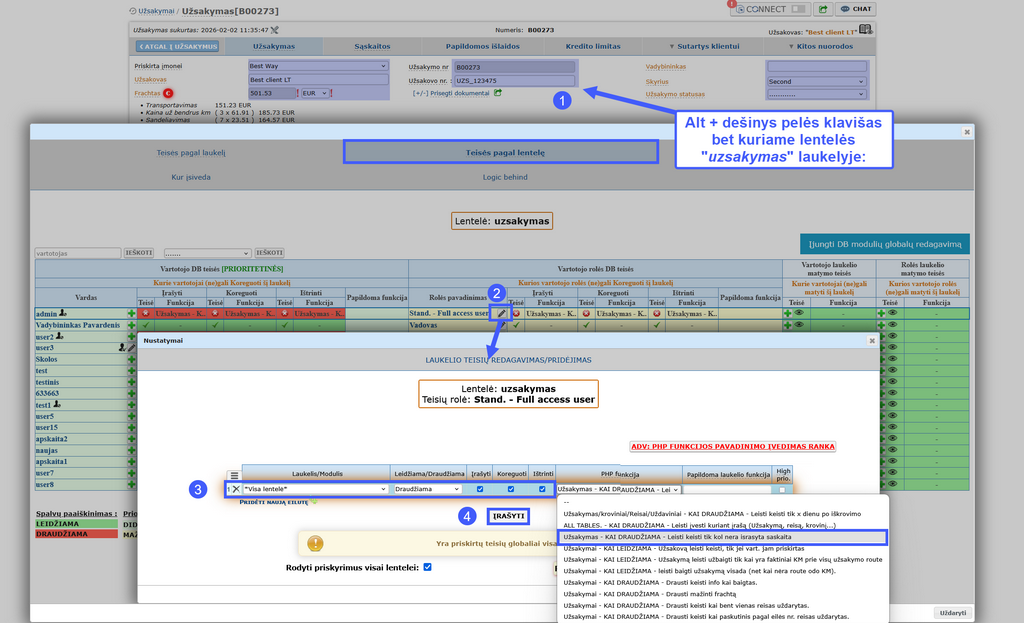Toggle eye icon in Vadovas row user-field view rights
This screenshot has height=623, width=1024.
pyautogui.click(x=798, y=325)
